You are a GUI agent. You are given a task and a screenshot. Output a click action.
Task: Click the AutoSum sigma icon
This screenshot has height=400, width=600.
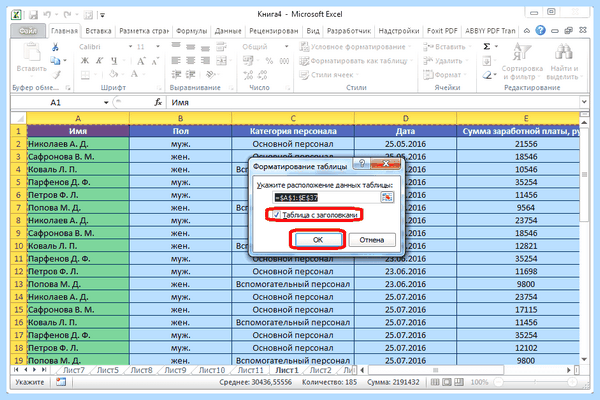click(487, 47)
